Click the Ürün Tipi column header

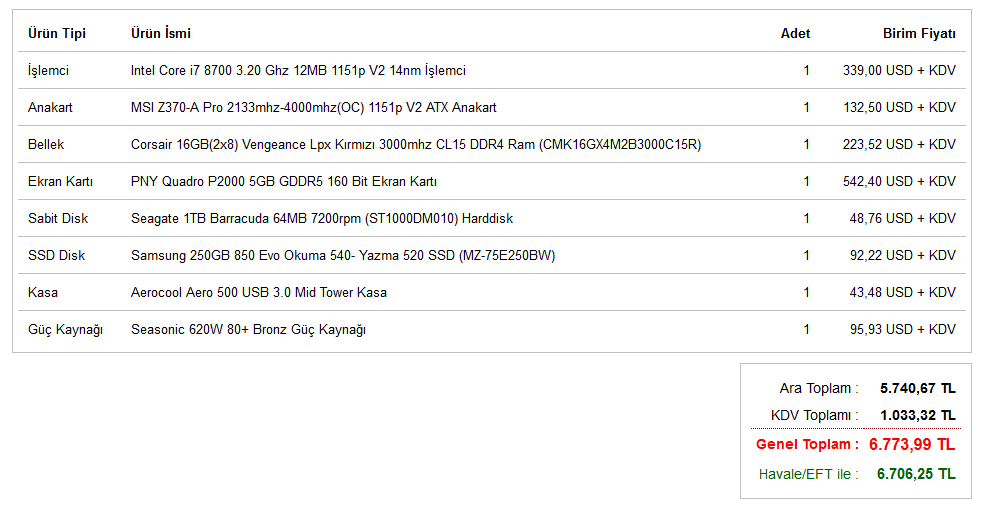coord(57,34)
